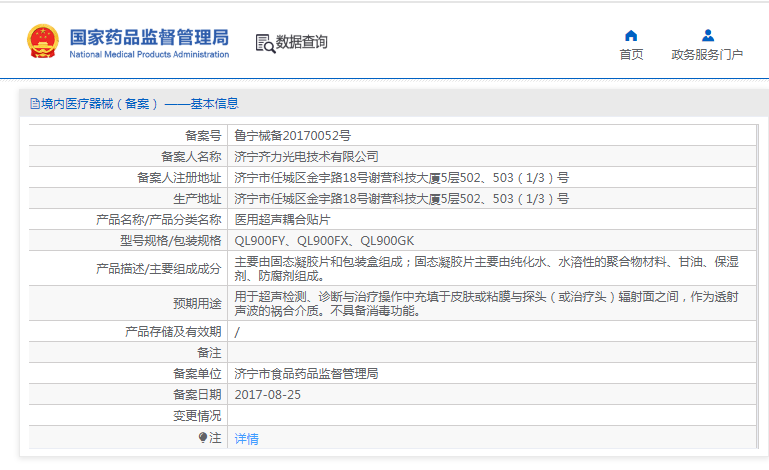
Task: Click the 备案人名称 row label
Action: click(x=191, y=157)
